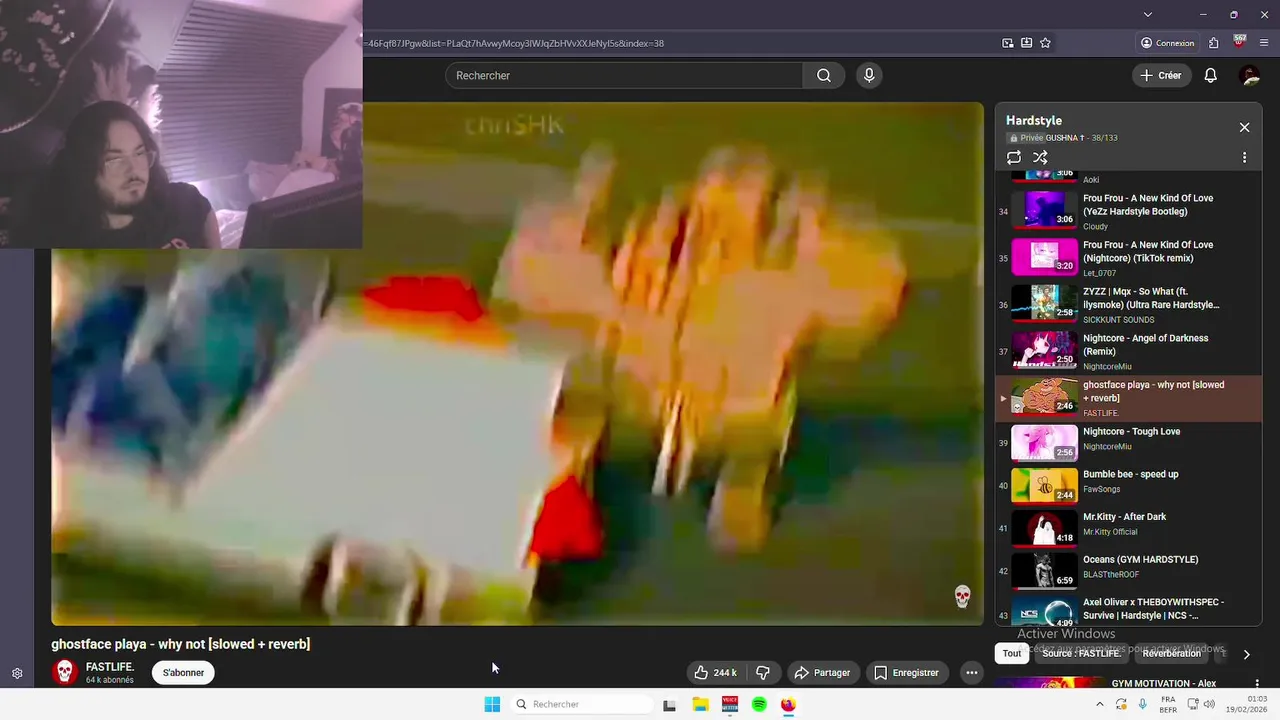Open Spotify from the taskbar
Image resolution: width=1280 pixels, height=720 pixels.
759,704
